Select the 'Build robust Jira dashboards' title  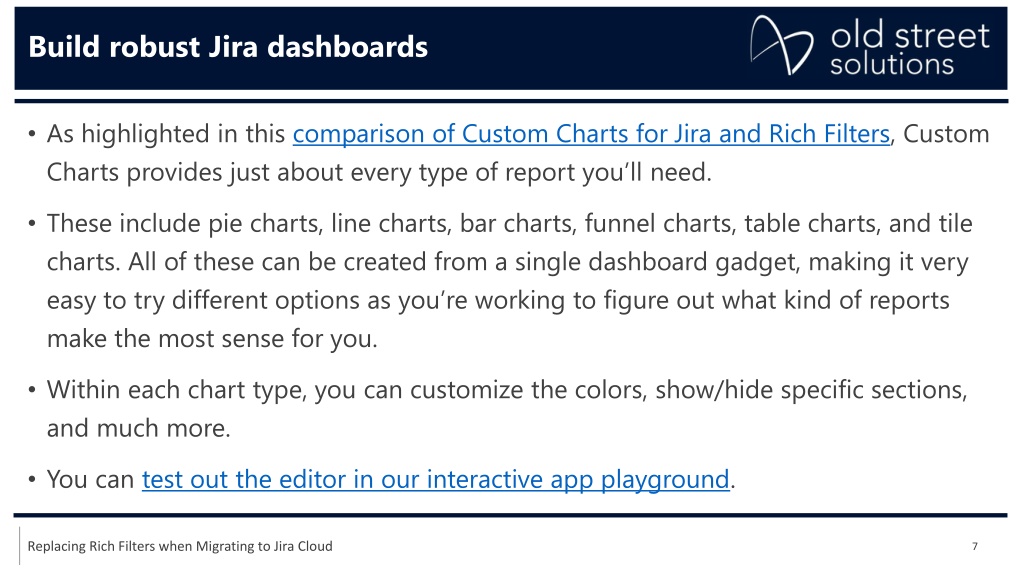click(228, 47)
